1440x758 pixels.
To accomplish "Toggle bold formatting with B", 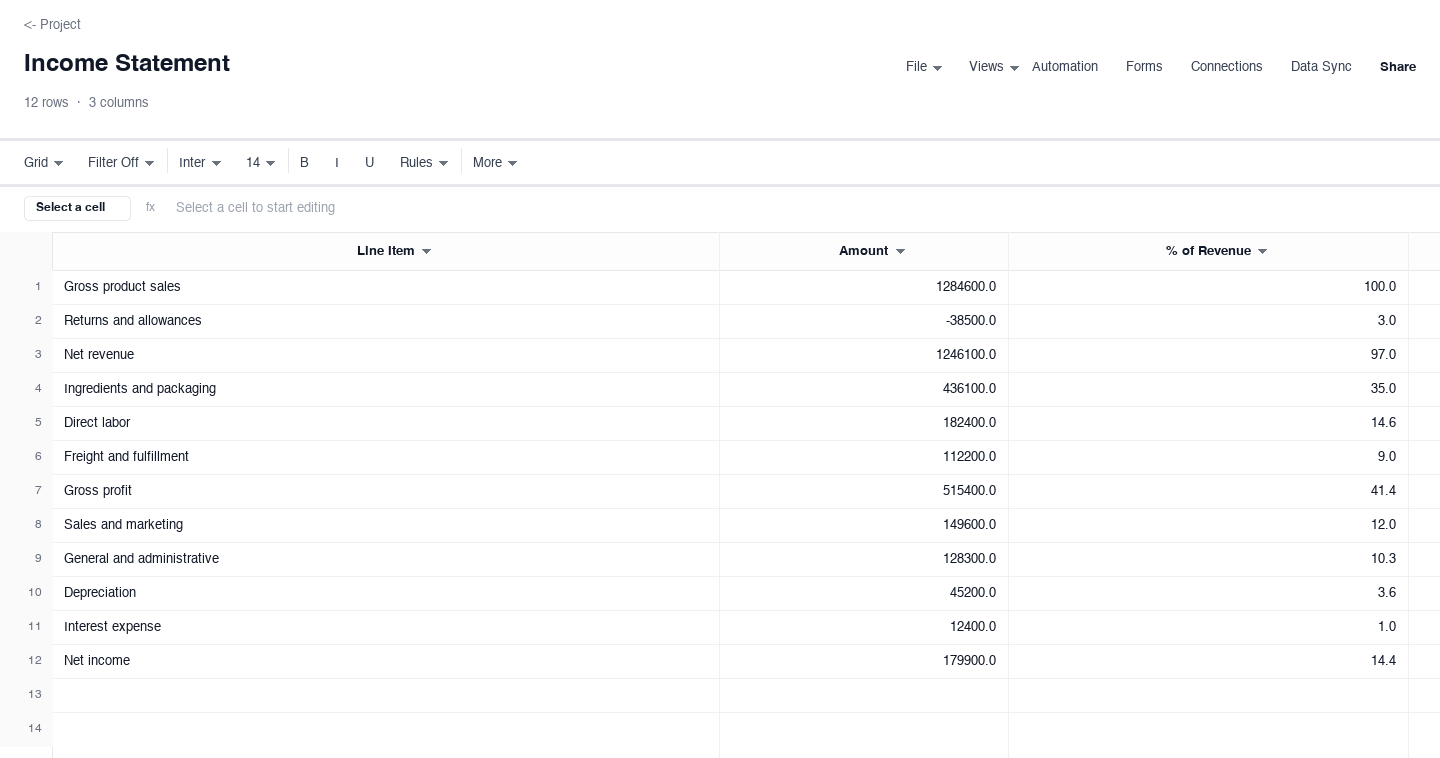I will click(x=304, y=162).
